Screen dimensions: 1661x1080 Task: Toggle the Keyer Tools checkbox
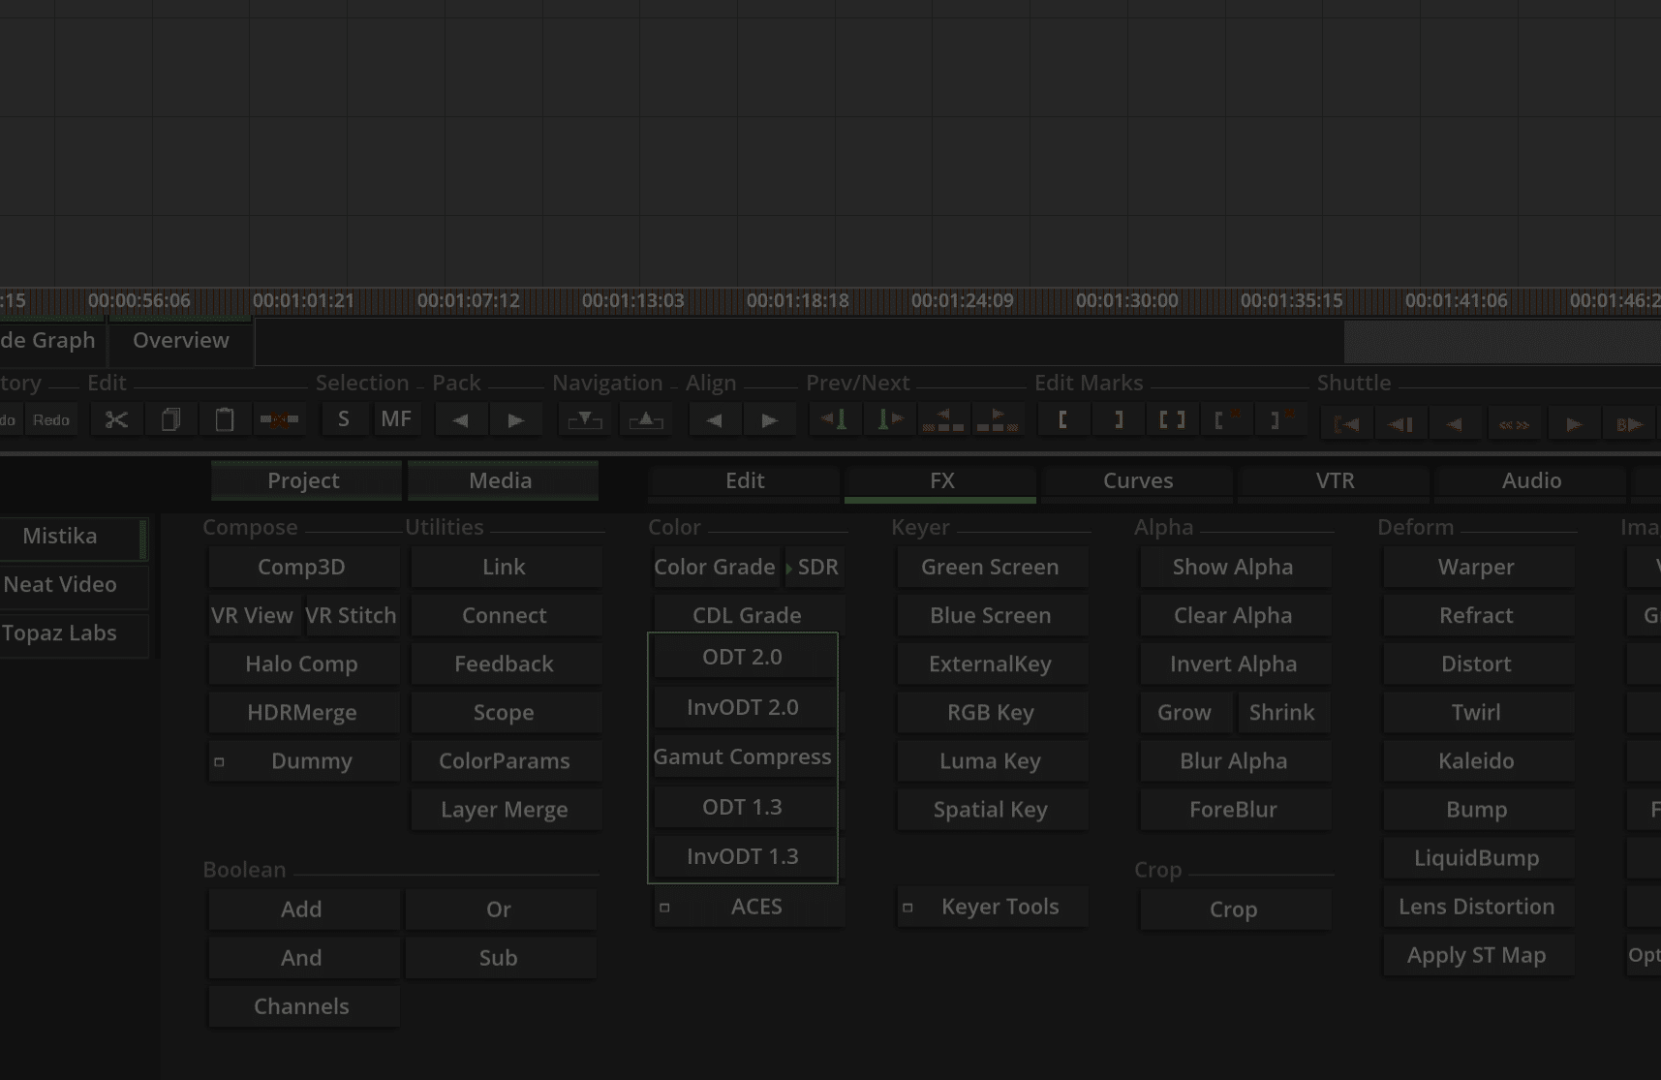click(x=908, y=907)
